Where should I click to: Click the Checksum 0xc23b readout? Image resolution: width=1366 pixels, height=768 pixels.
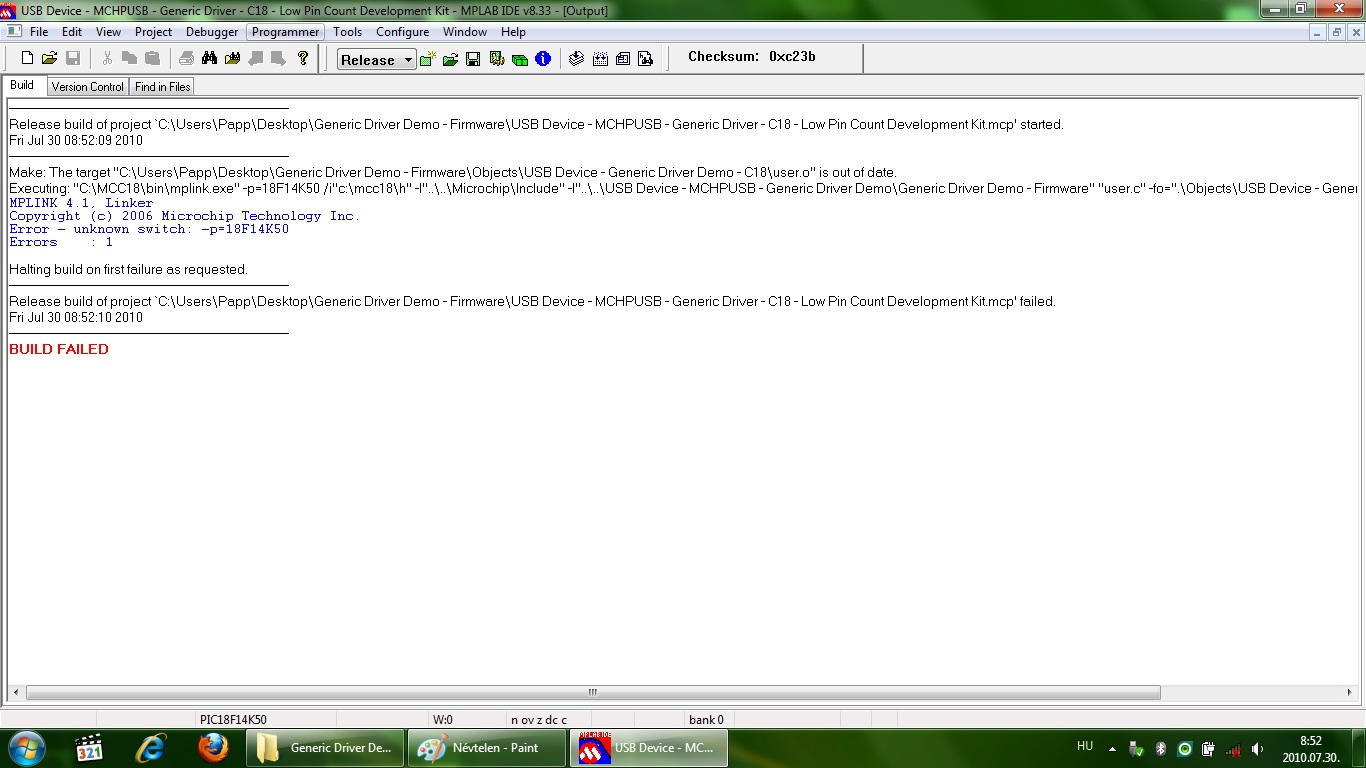[x=752, y=57]
